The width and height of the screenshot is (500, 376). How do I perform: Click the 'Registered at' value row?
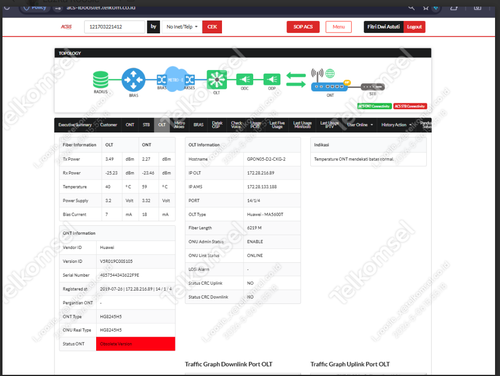[136, 289]
